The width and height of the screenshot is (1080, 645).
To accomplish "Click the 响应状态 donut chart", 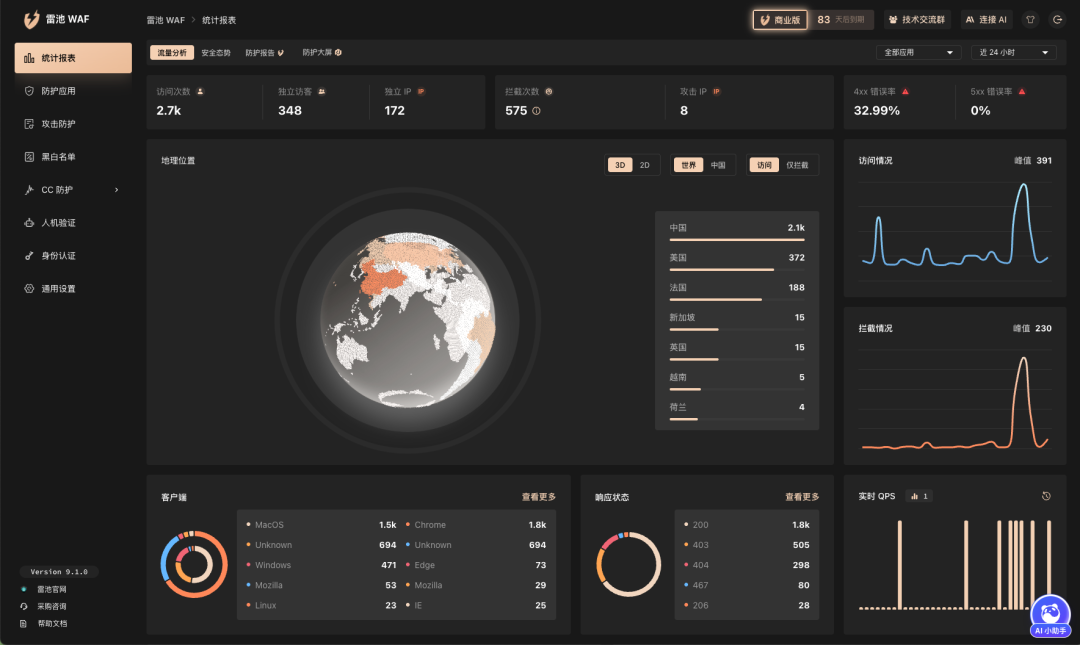I will click(628, 564).
